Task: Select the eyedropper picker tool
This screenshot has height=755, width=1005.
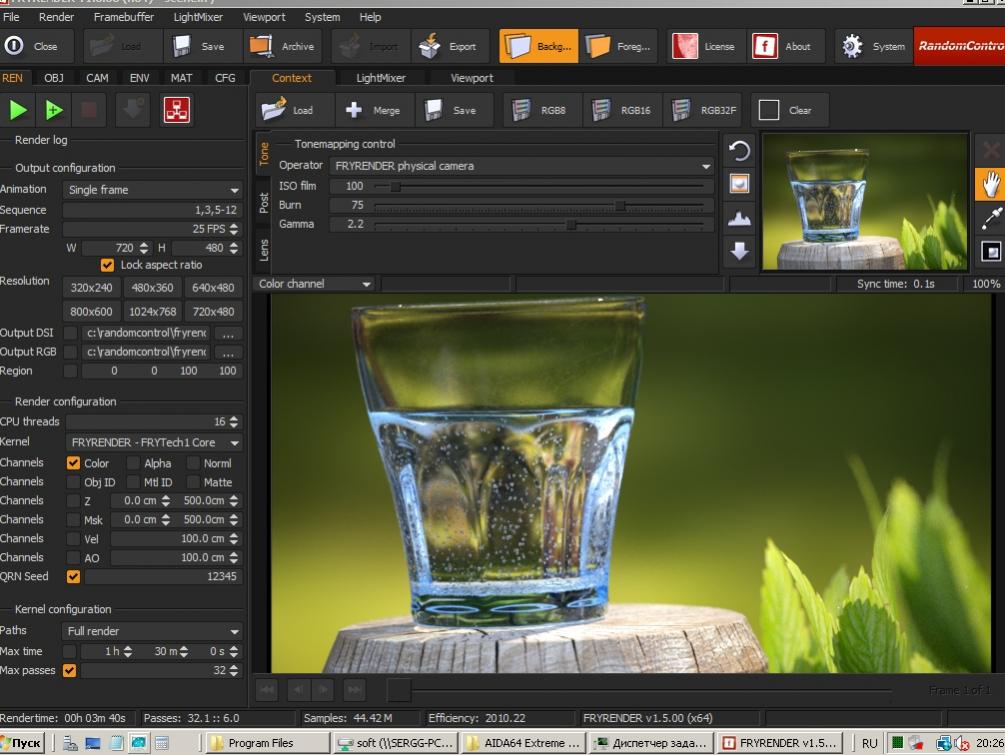Action: coord(990,219)
